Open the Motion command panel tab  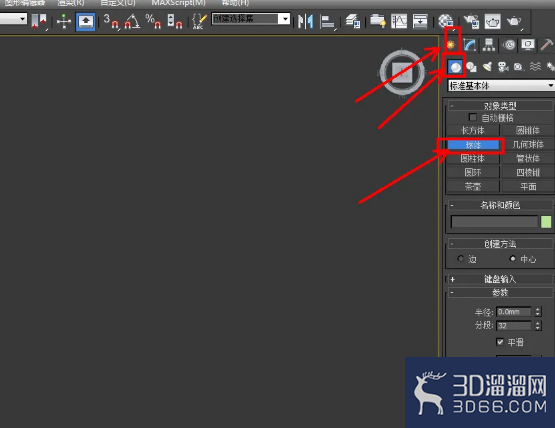pos(509,45)
